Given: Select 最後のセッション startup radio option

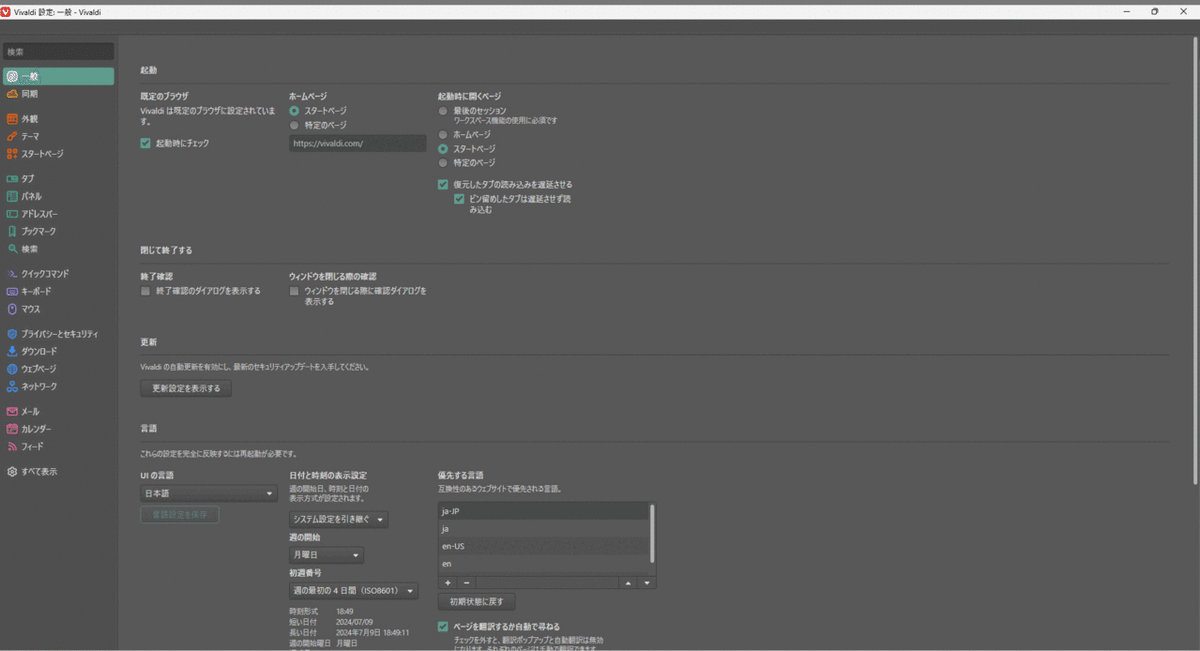Looking at the screenshot, I should (x=443, y=110).
